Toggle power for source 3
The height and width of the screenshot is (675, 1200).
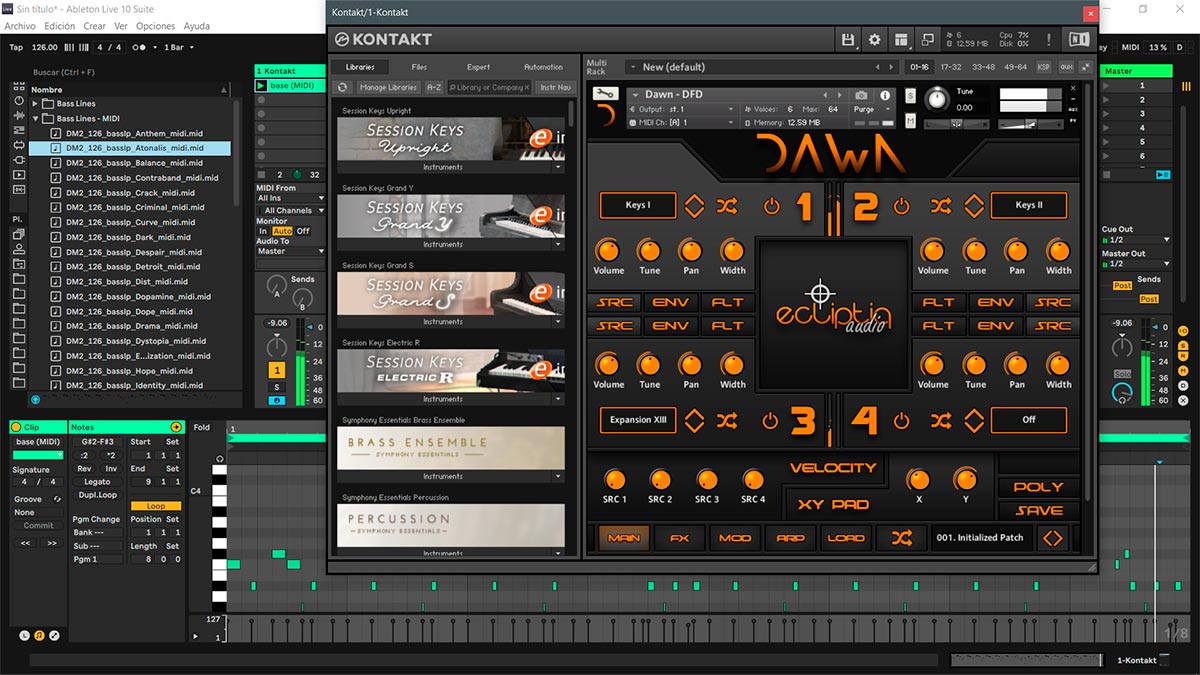pyautogui.click(x=769, y=421)
